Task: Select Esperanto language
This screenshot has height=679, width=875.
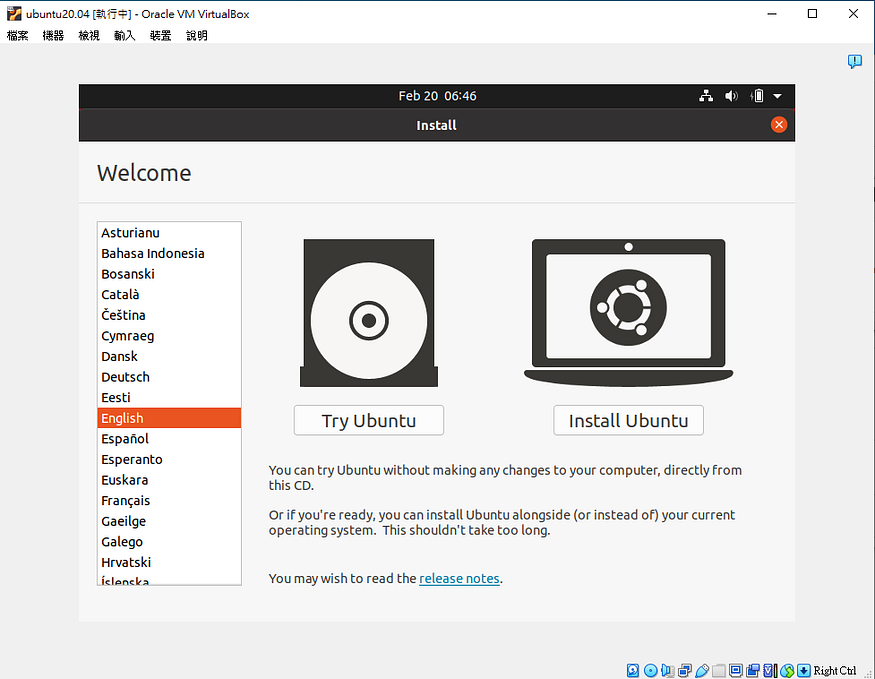Action: (169, 460)
